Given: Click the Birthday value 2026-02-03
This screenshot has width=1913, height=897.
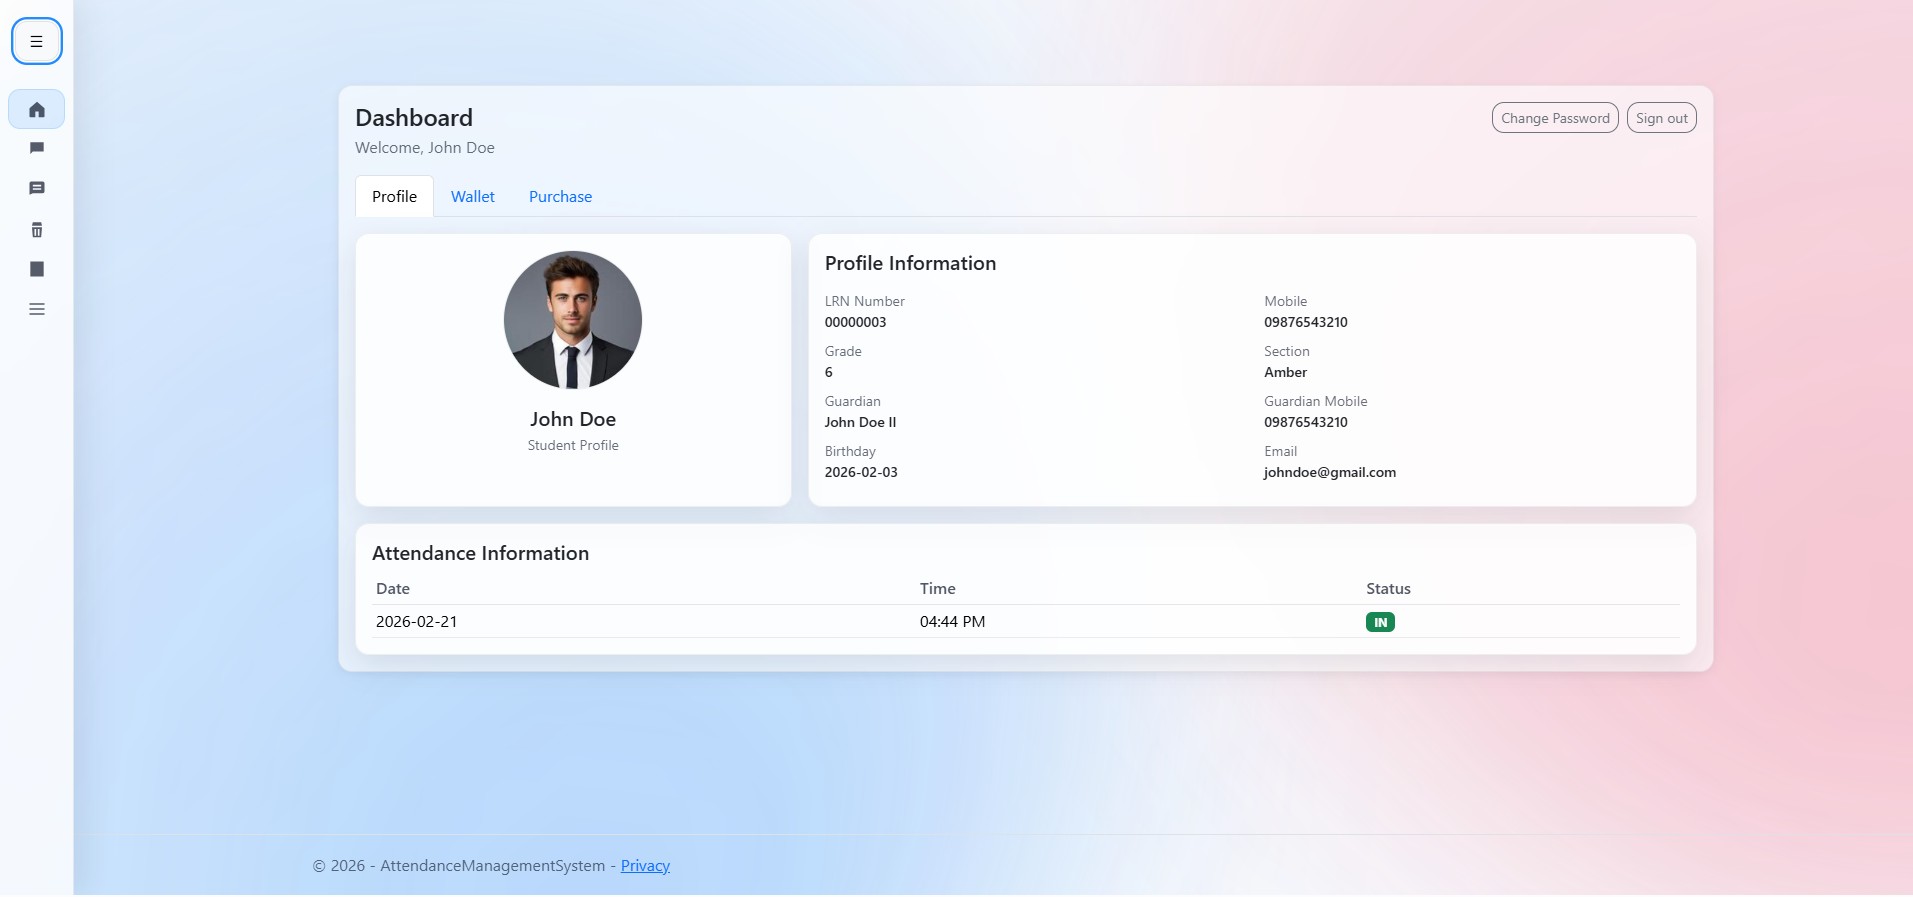Looking at the screenshot, I should pyautogui.click(x=861, y=472).
